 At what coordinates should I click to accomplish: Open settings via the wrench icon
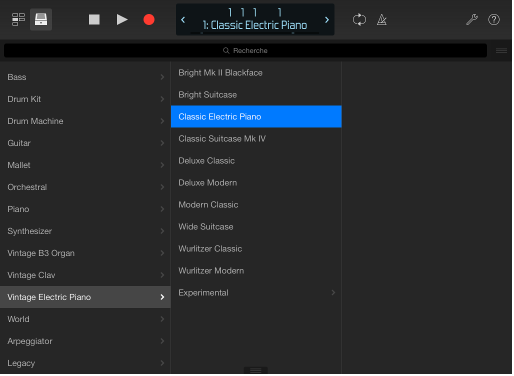pyautogui.click(x=472, y=20)
